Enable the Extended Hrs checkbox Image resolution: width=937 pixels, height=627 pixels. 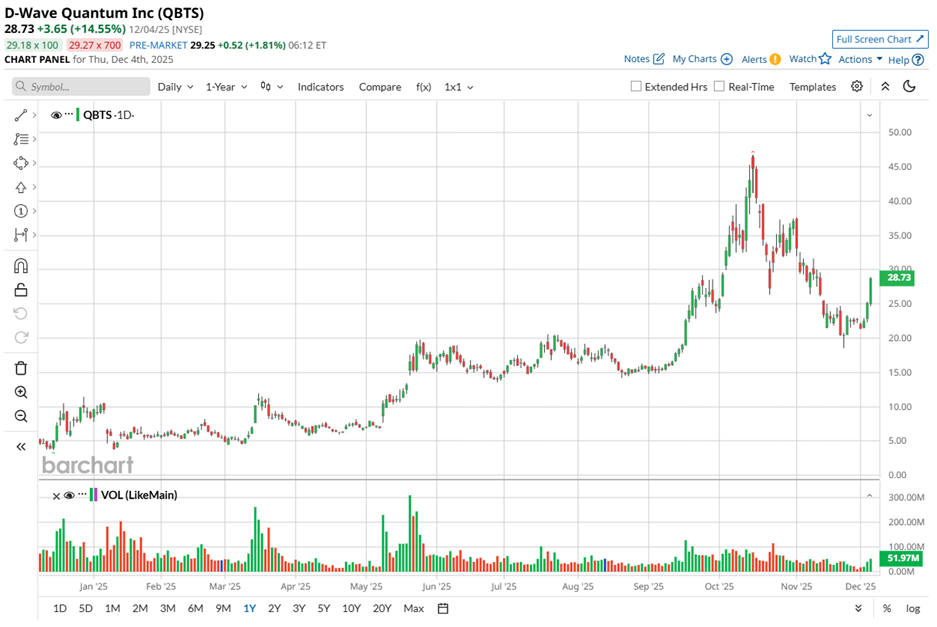636,87
